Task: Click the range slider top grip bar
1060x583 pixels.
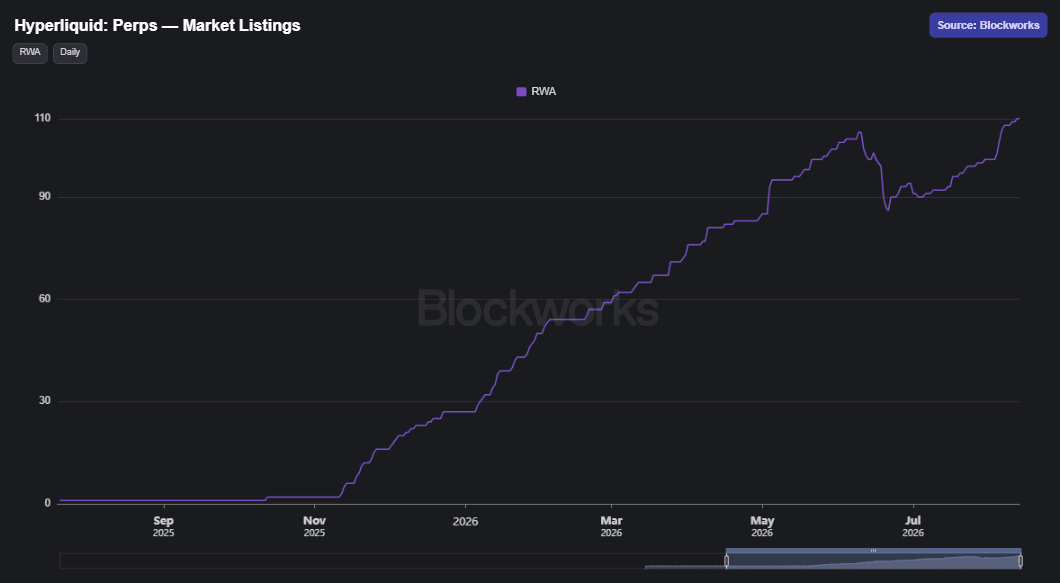Action: [x=873, y=551]
